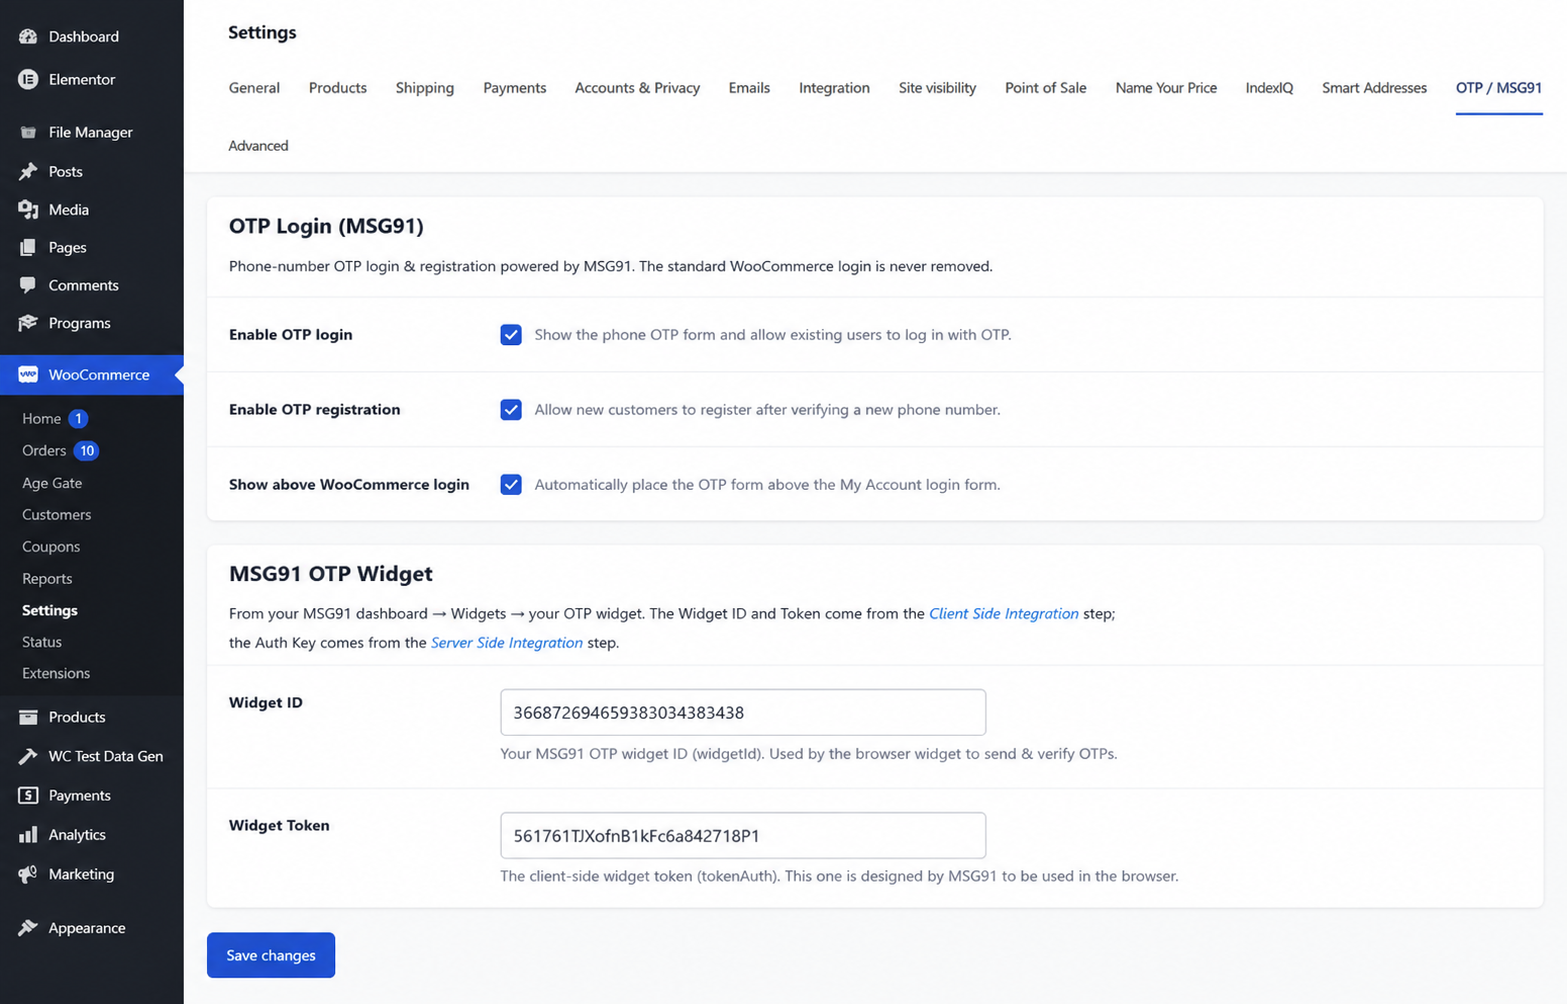The image size is (1567, 1004).
Task: Go to the Point of Sale tab
Action: point(1046,88)
